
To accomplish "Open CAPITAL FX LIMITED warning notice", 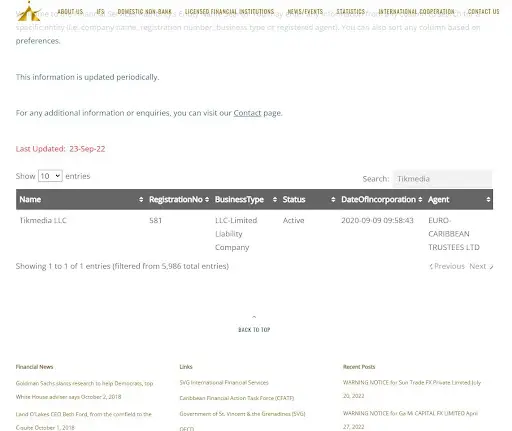I will (410, 420).
